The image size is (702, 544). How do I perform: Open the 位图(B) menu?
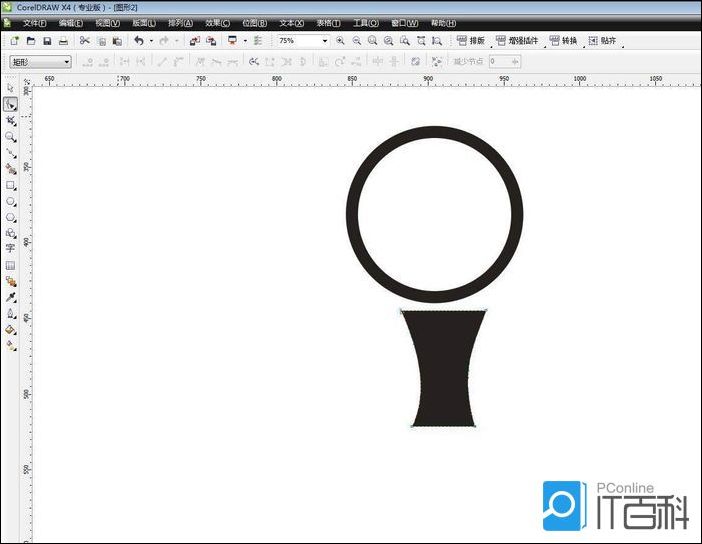[254, 23]
